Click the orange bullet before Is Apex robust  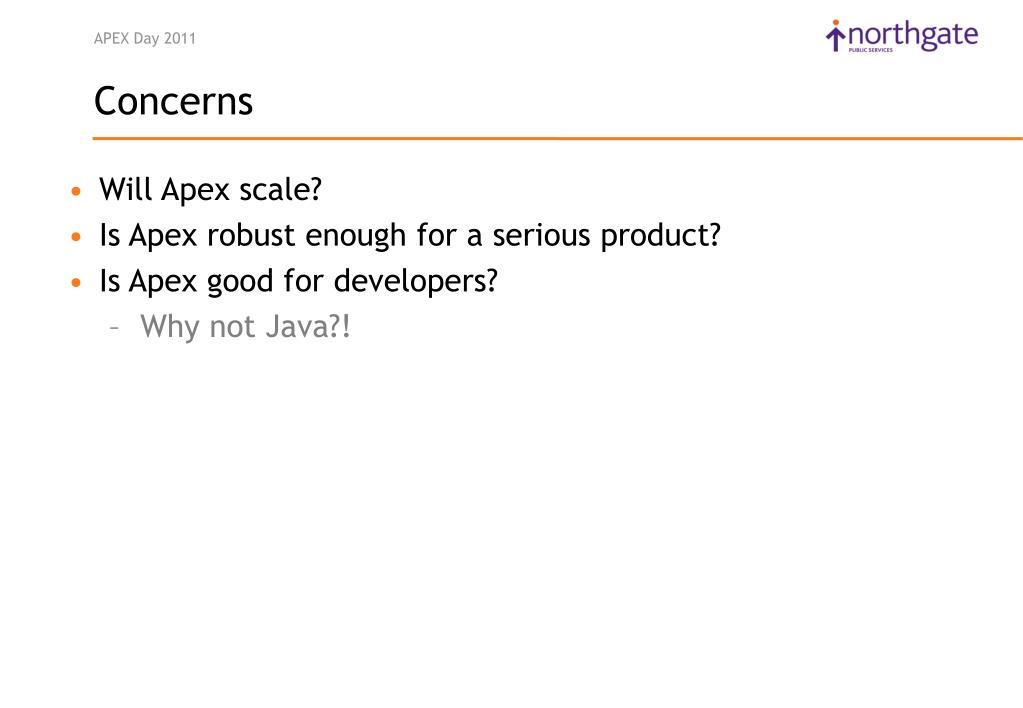[76, 237]
